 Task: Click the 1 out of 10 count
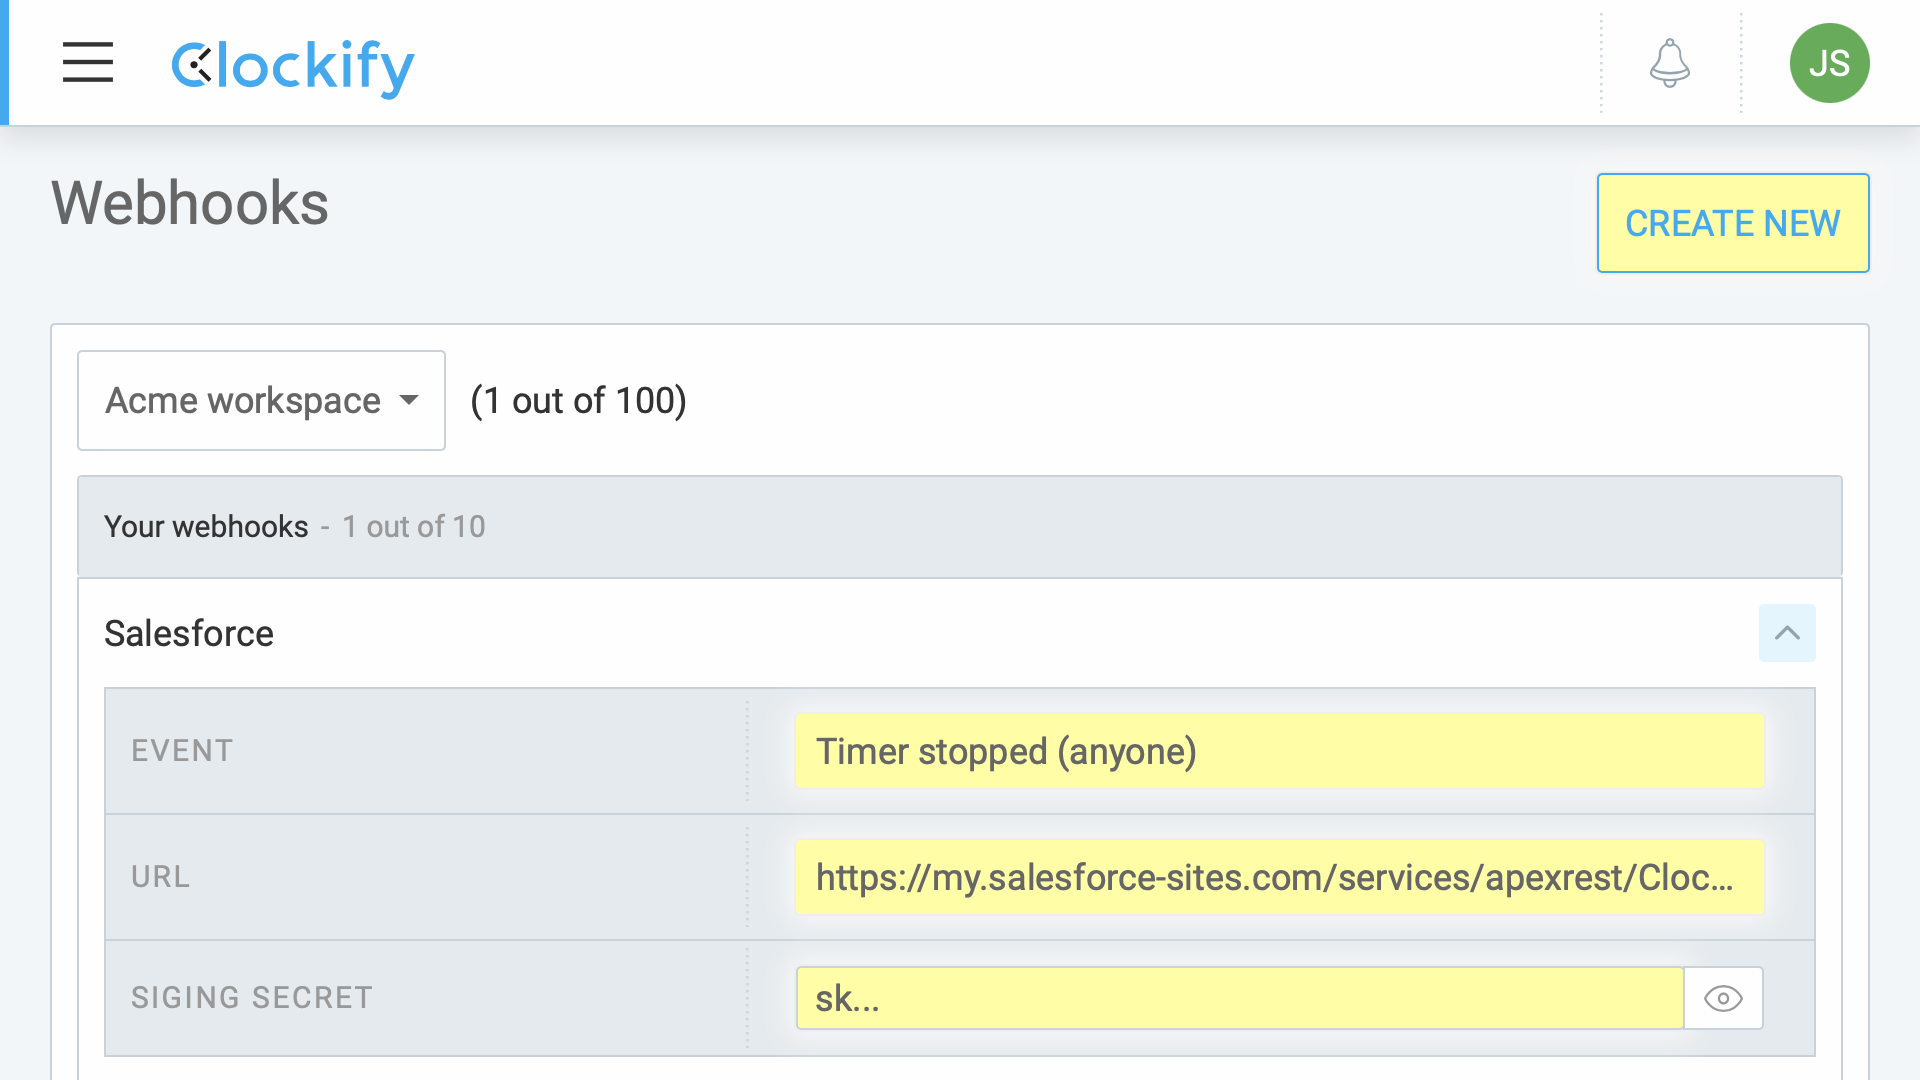point(413,527)
